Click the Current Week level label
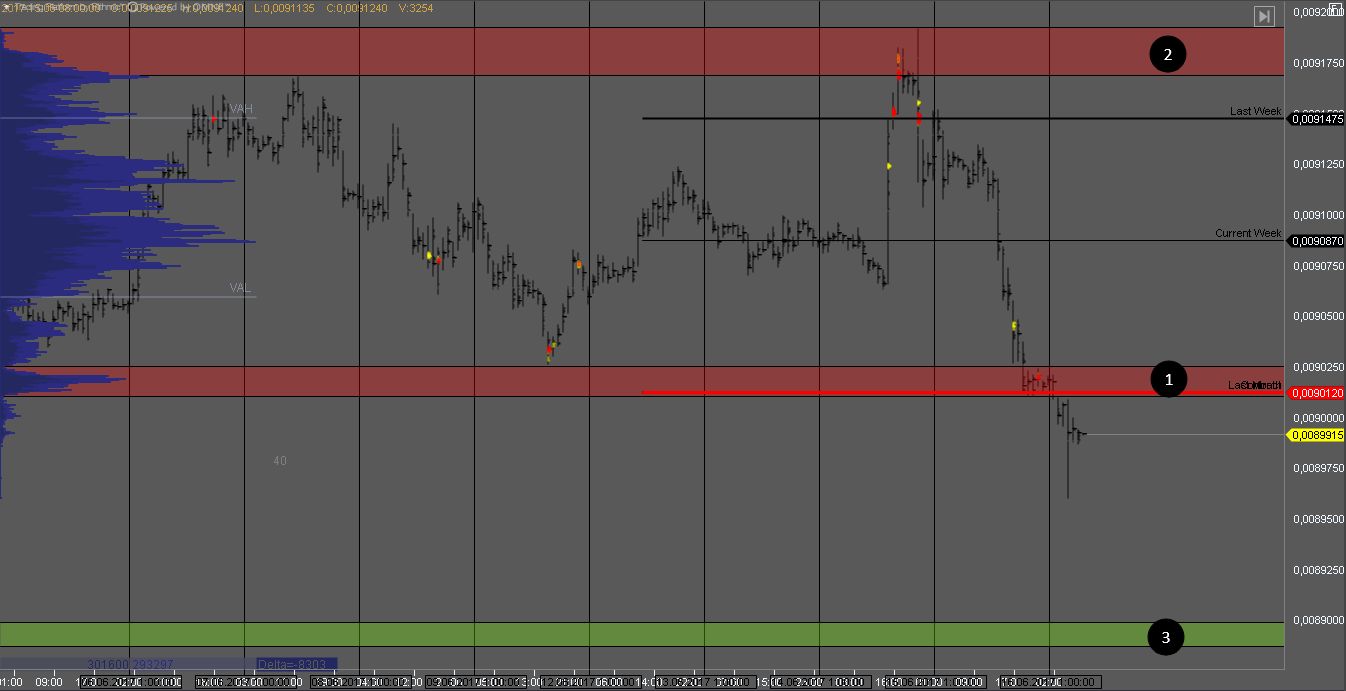Image resolution: width=1346 pixels, height=691 pixels. tap(1247, 233)
